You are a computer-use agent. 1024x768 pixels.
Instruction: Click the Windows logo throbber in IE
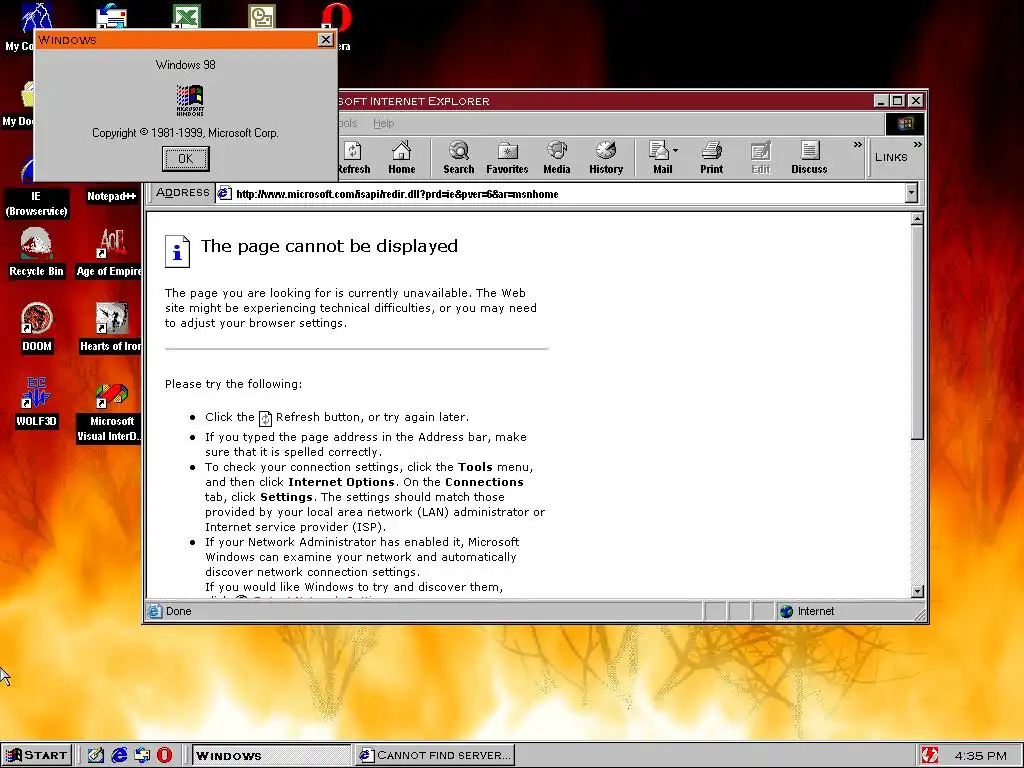[904, 123]
